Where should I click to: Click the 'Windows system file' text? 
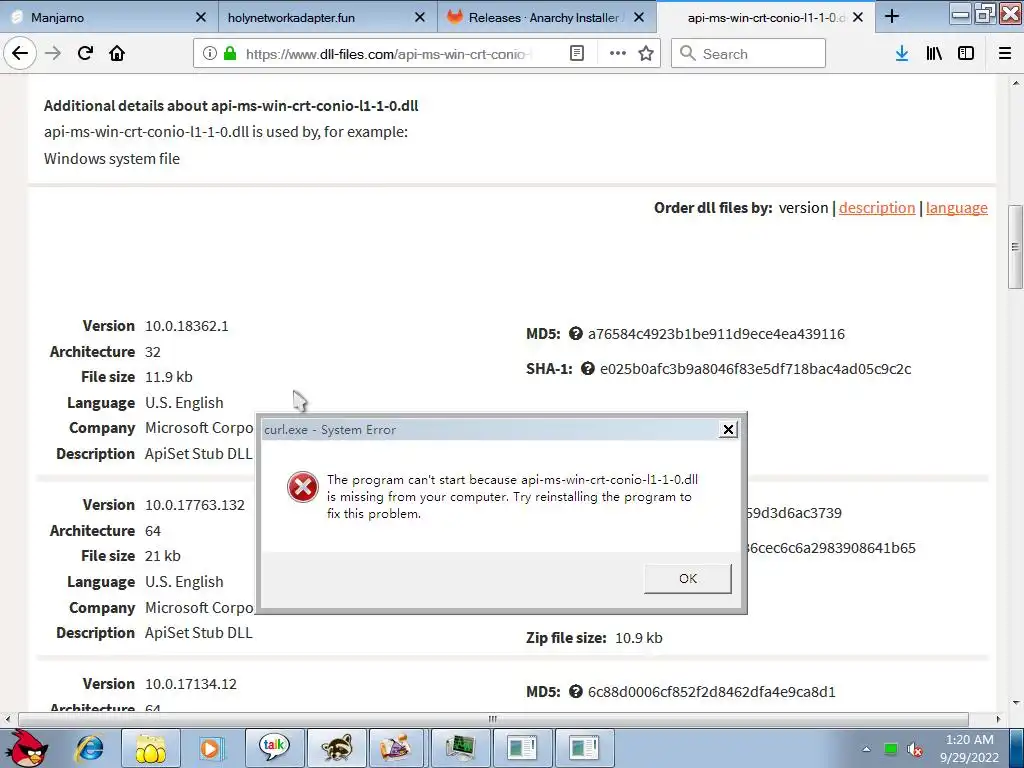(x=112, y=159)
